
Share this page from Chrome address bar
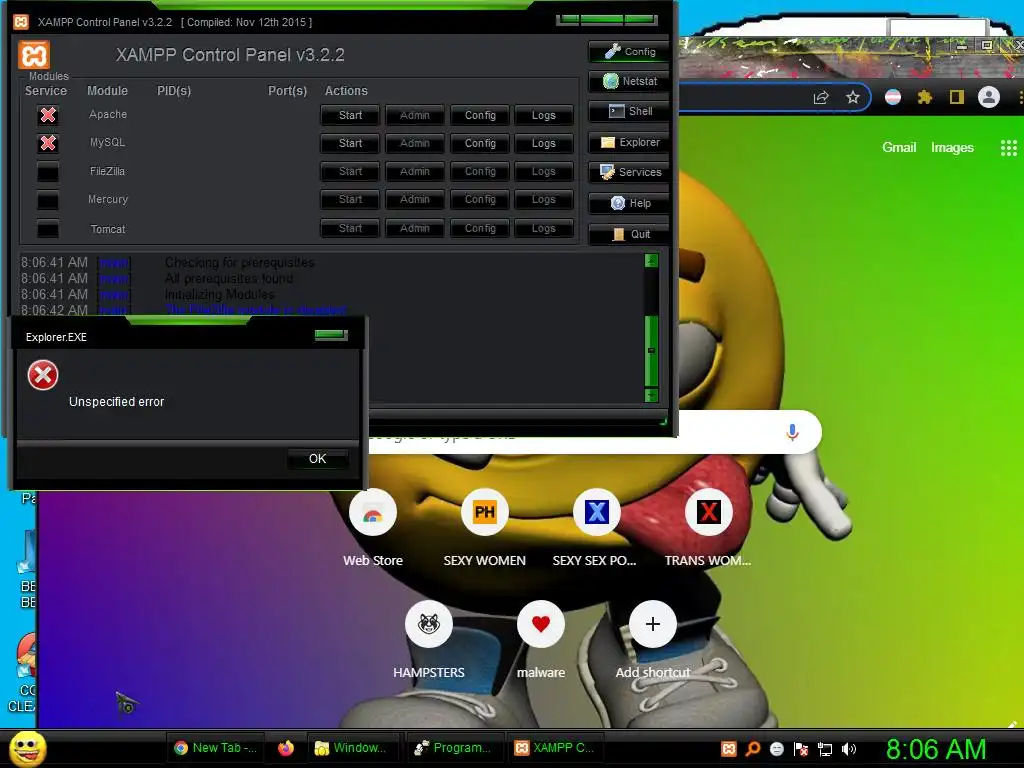coord(821,98)
